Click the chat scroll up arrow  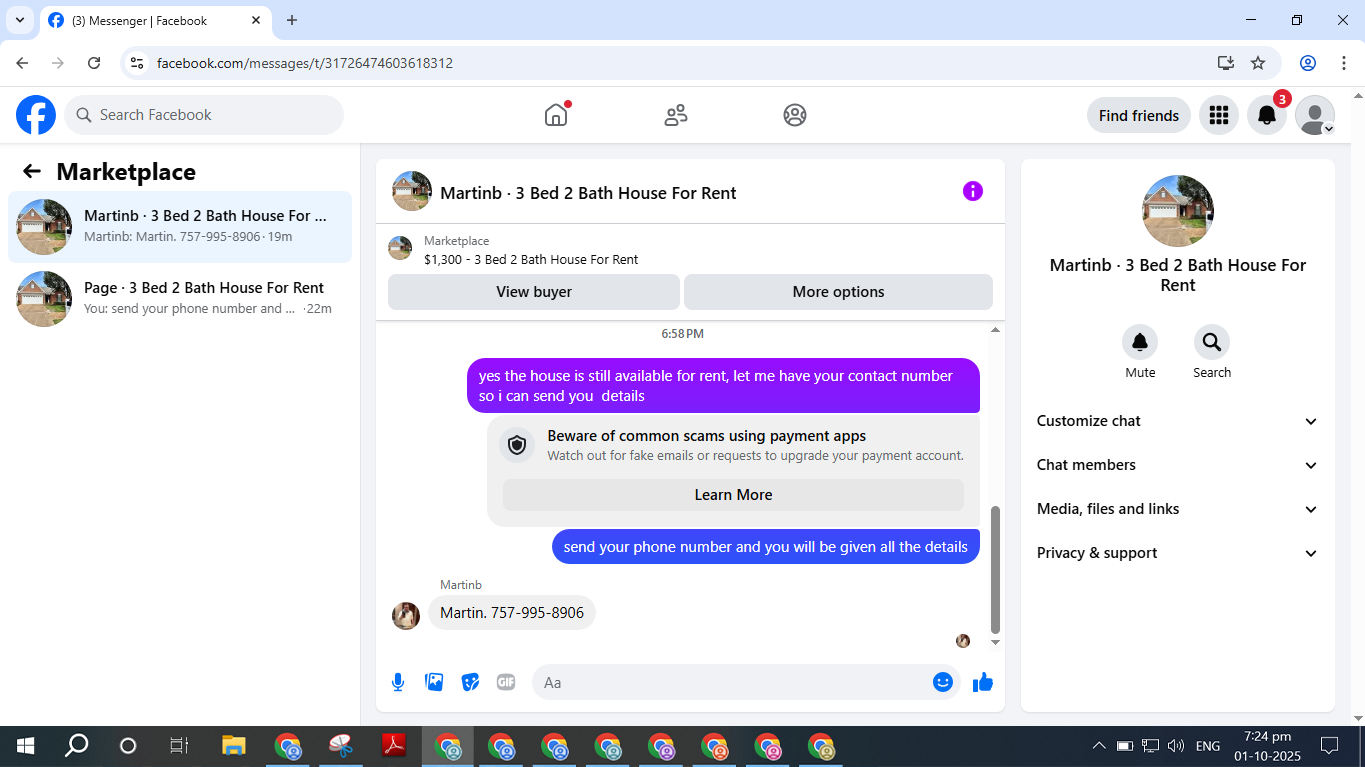[995, 330]
